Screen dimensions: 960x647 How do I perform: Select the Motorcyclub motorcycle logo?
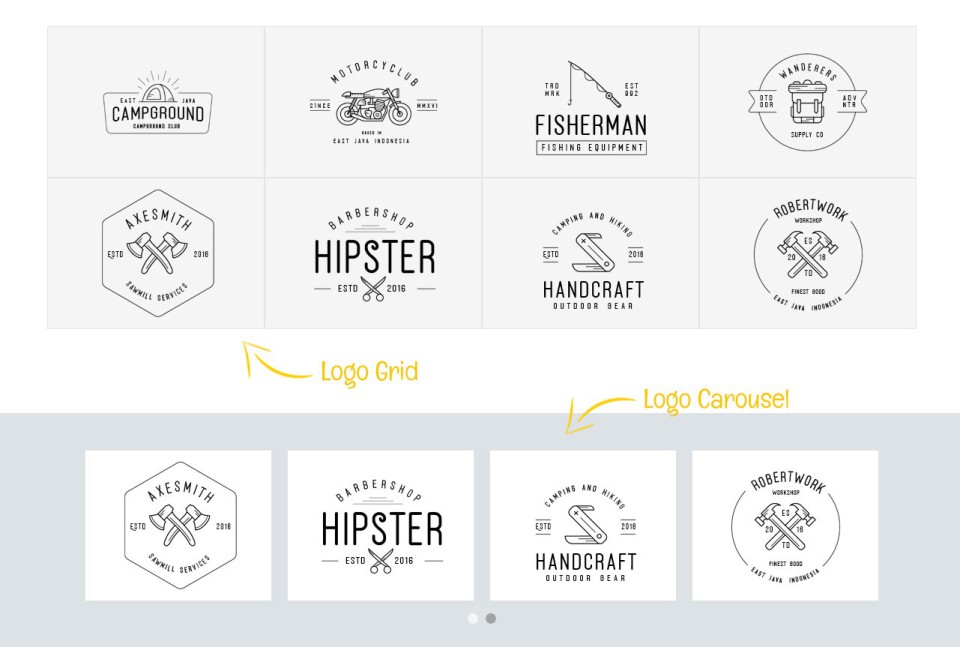point(373,102)
